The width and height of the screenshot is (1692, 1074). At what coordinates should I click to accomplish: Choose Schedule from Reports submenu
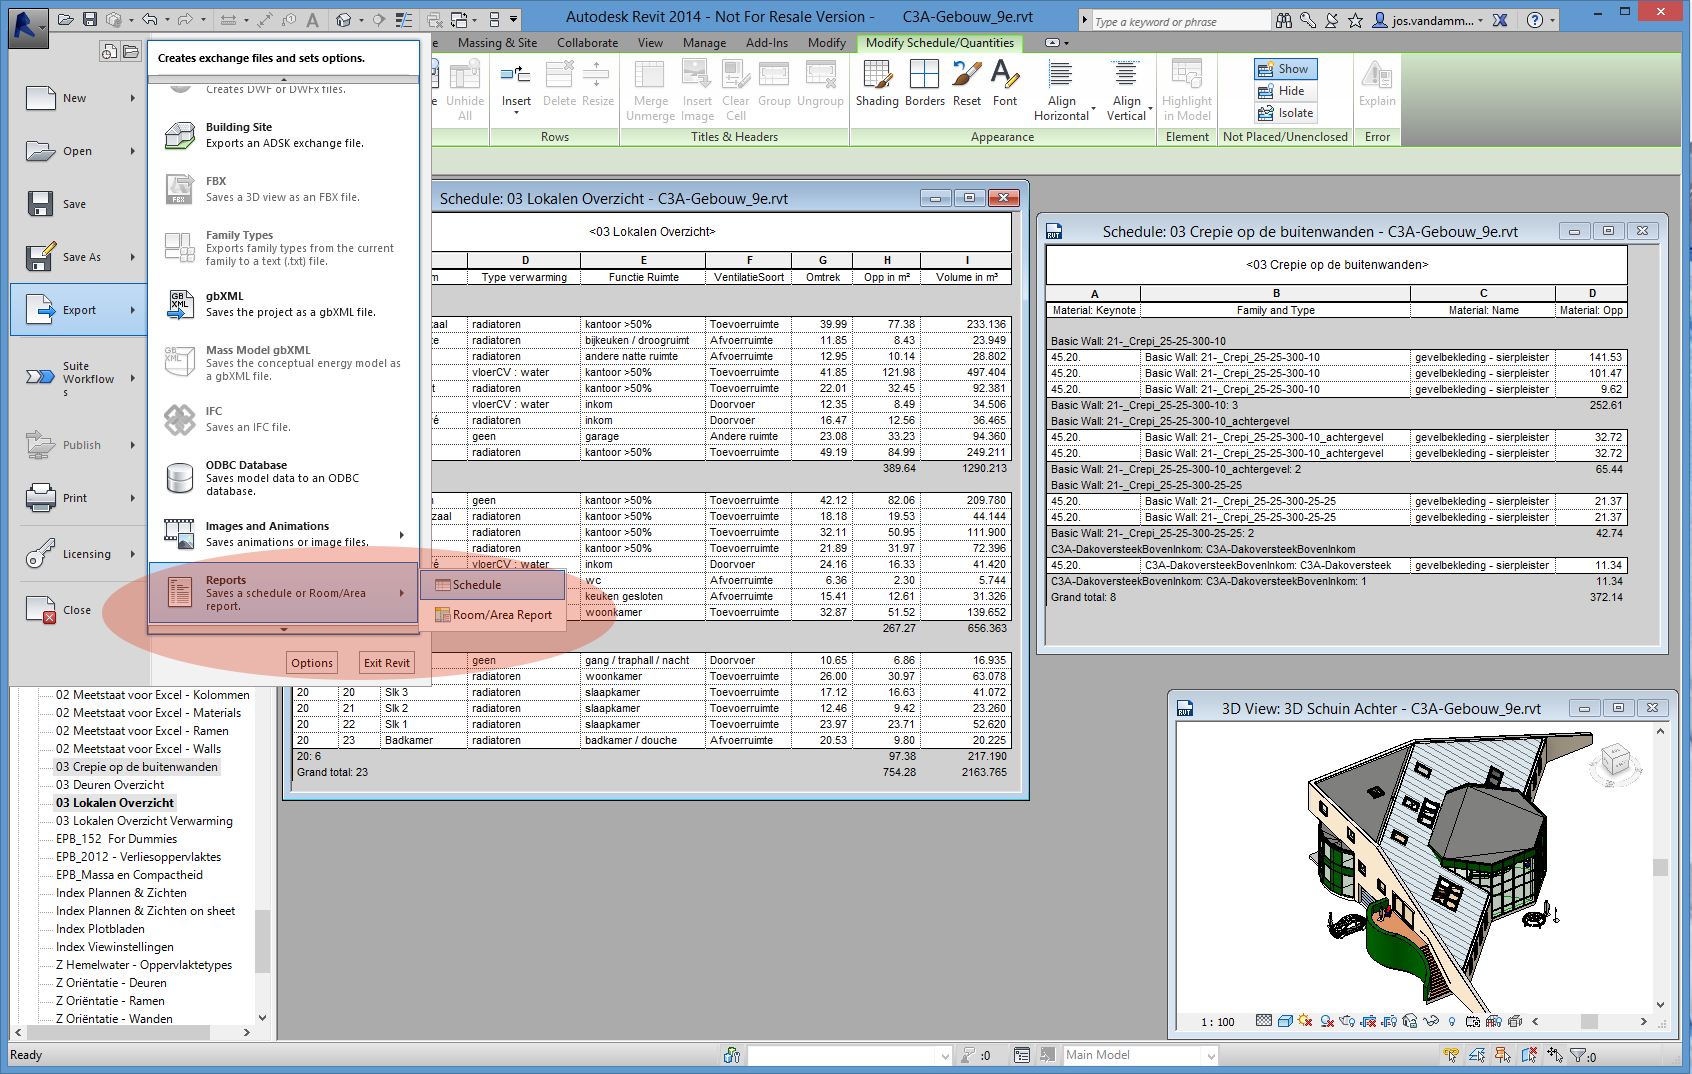(494, 585)
